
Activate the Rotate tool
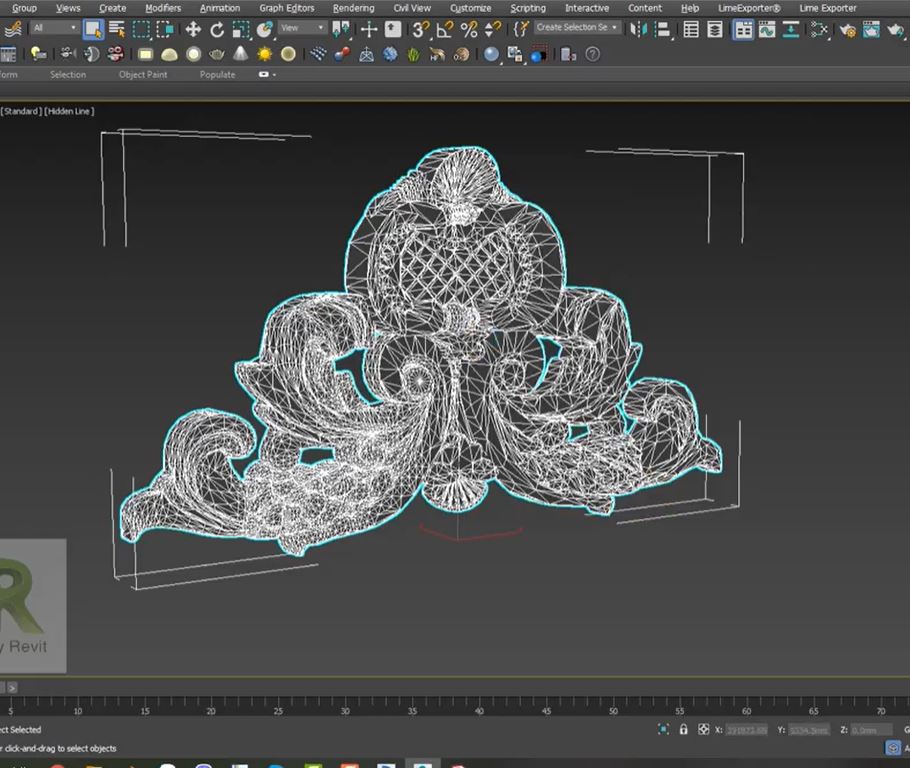pyautogui.click(x=217, y=29)
